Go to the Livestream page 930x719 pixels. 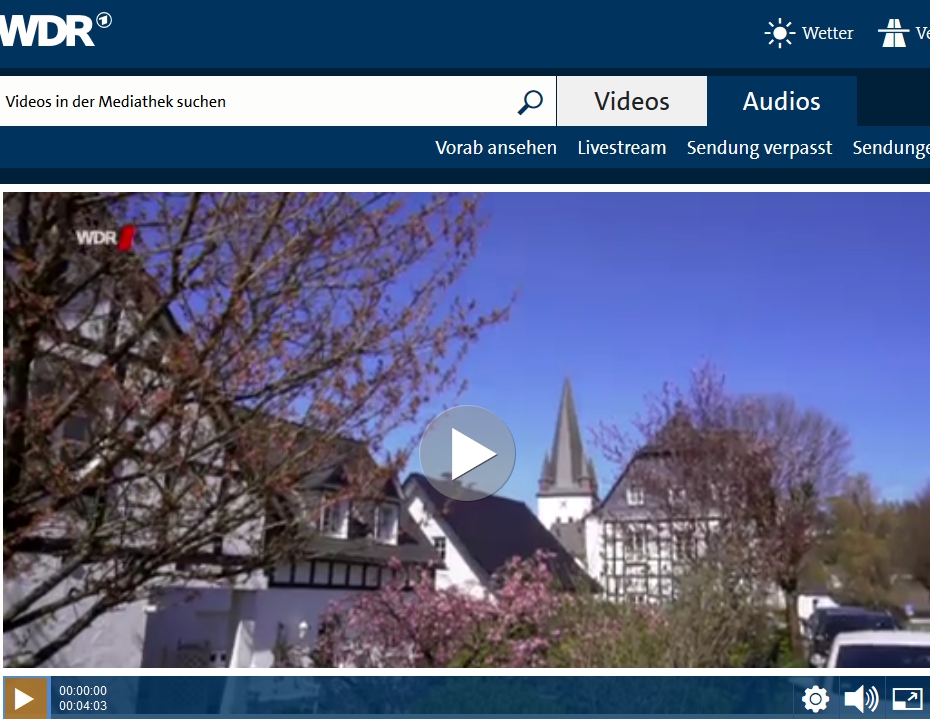(621, 148)
